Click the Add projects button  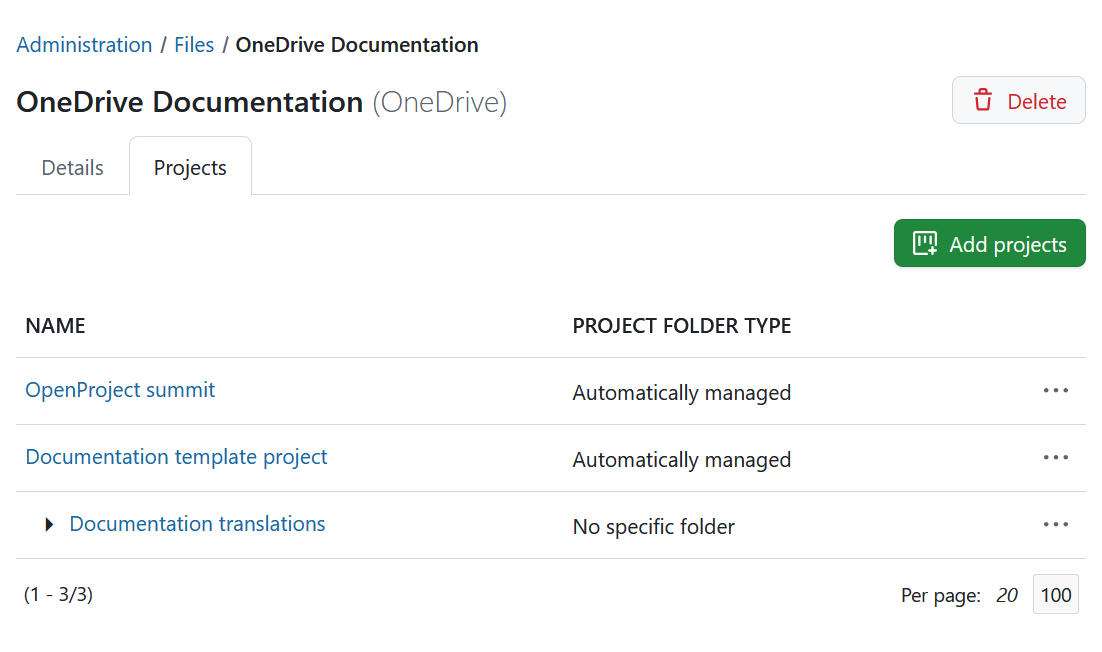pos(989,242)
